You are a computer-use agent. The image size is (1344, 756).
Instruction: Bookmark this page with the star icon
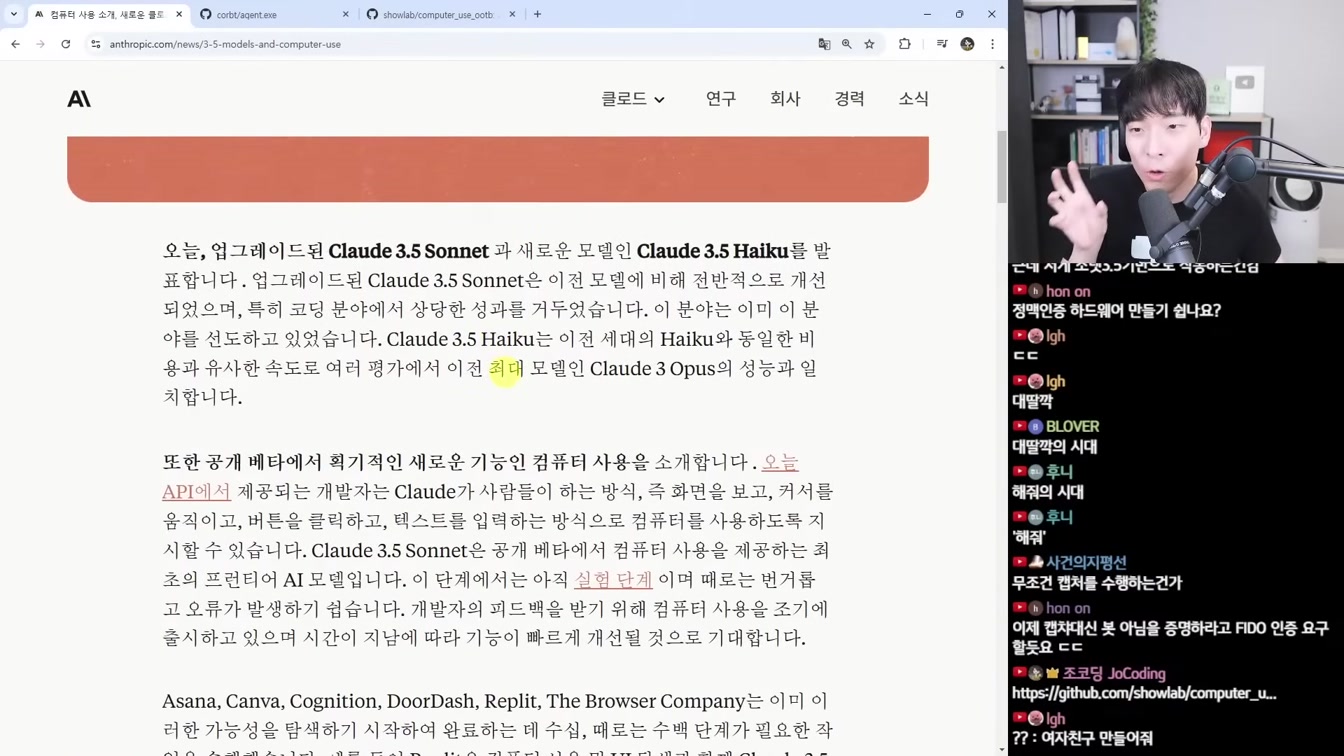tap(869, 44)
